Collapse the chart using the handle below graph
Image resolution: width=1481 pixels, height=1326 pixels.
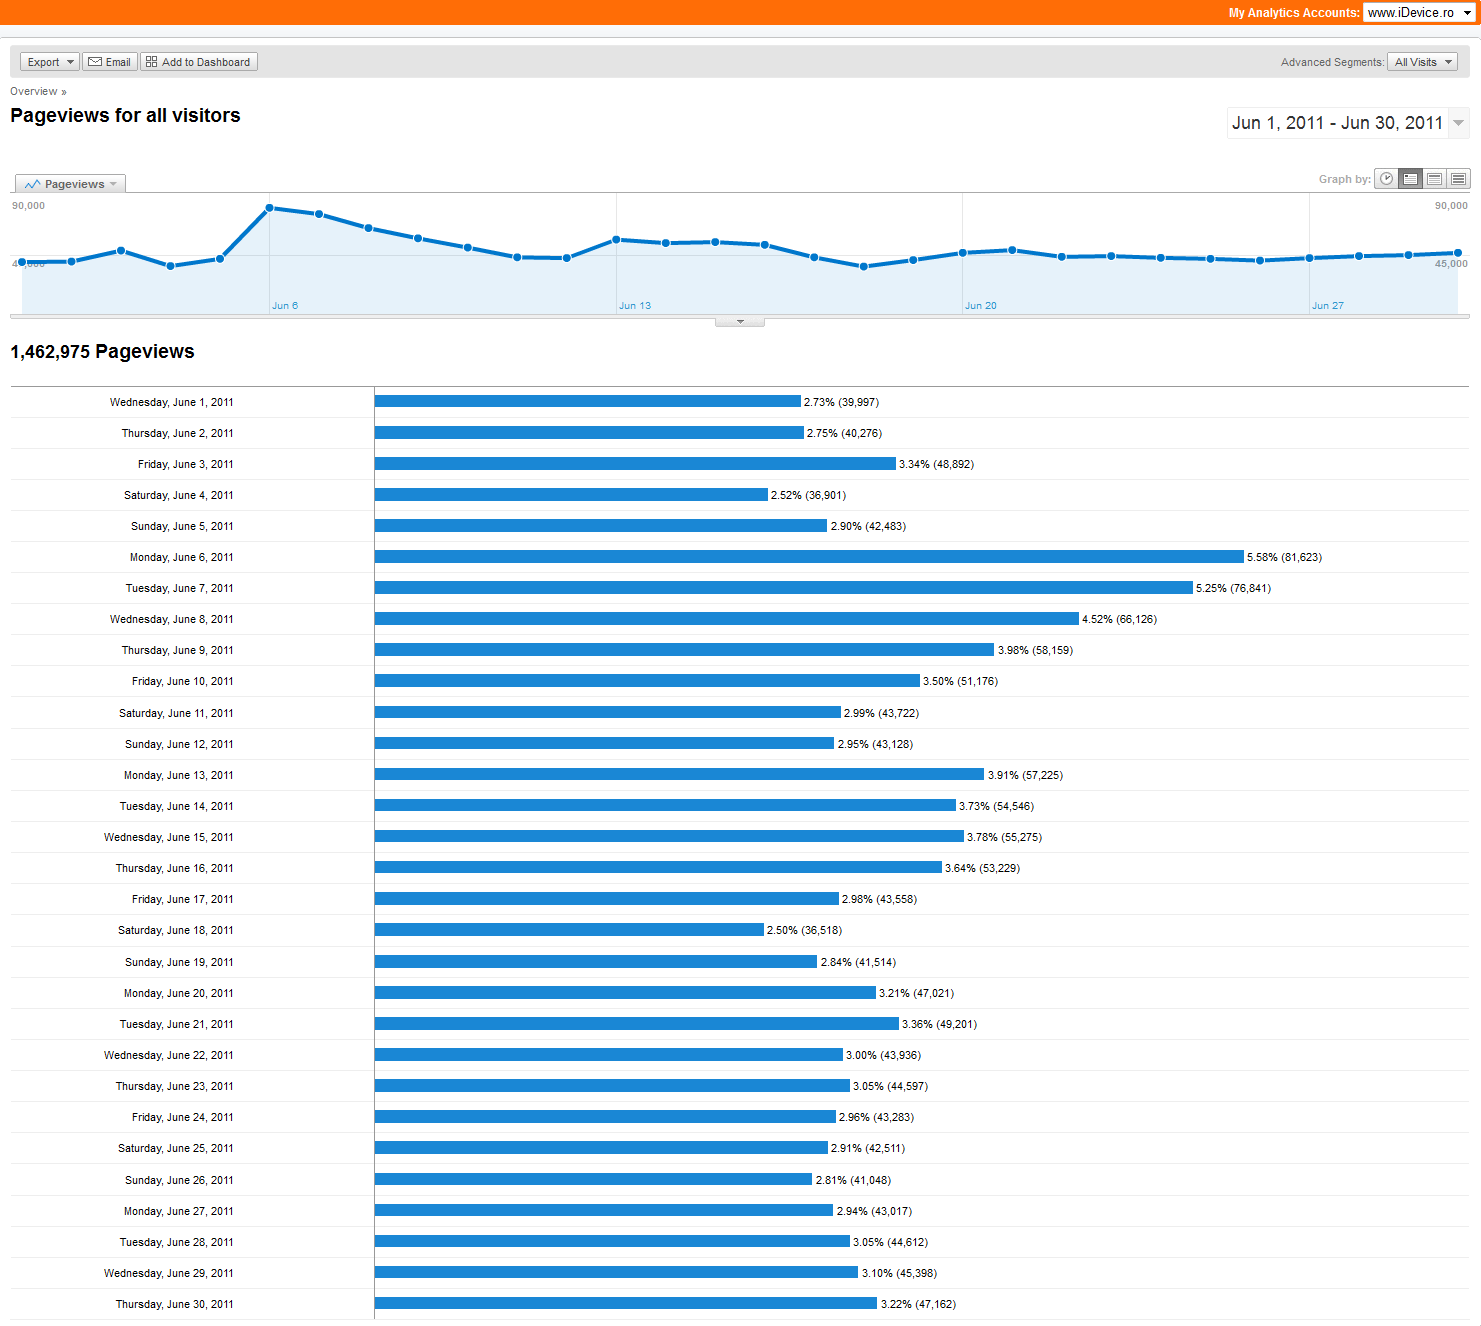740,322
